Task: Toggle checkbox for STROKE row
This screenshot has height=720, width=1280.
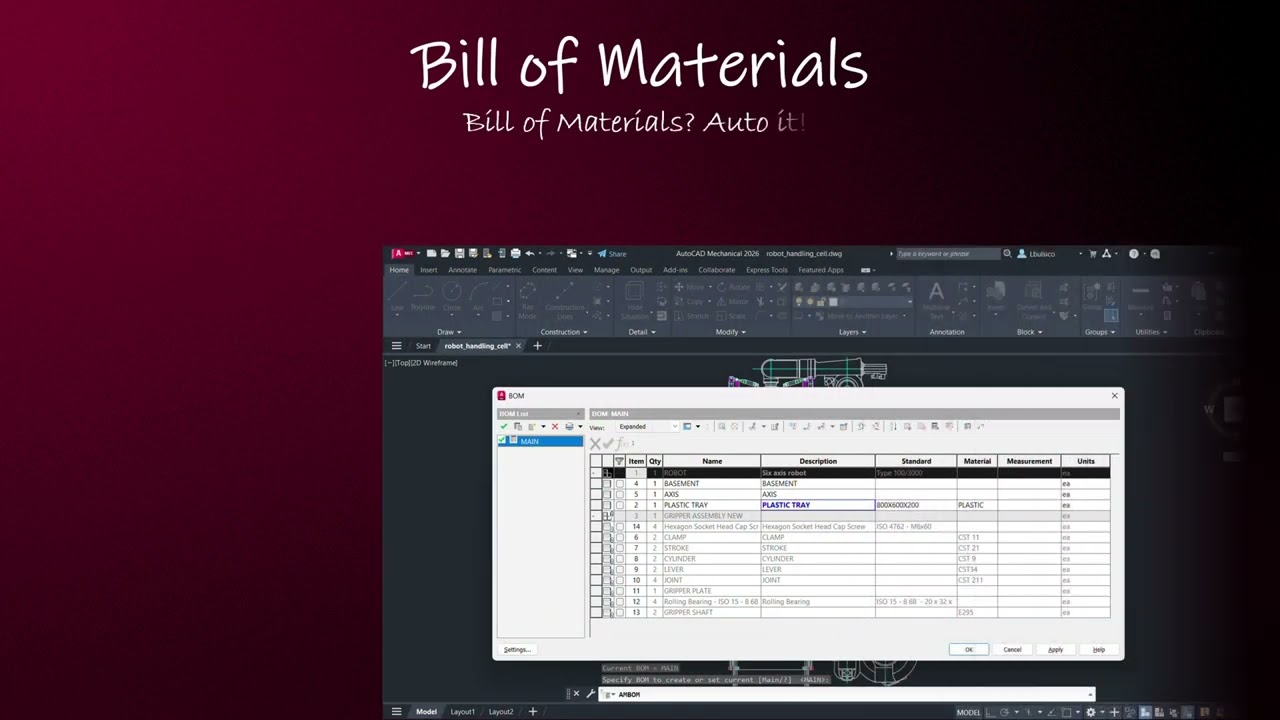Action: (x=620, y=548)
